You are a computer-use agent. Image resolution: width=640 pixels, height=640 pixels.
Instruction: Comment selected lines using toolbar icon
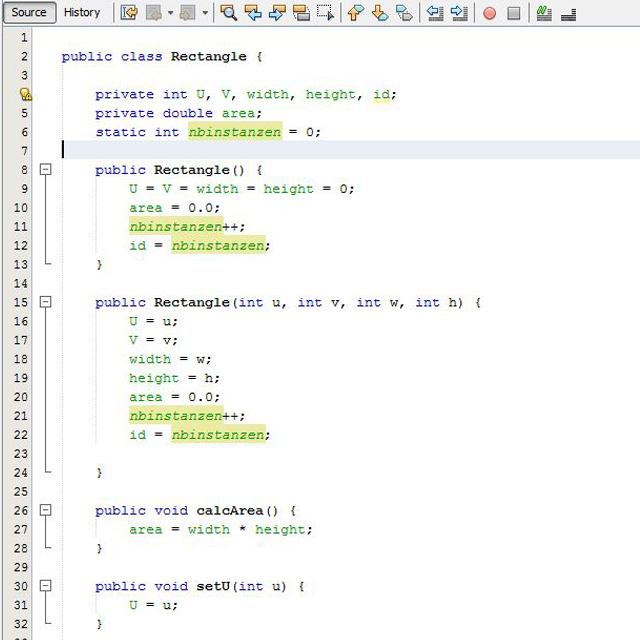coord(543,13)
